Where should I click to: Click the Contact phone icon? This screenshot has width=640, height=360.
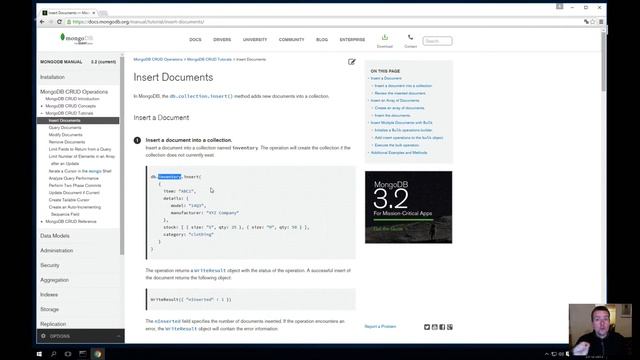[x=410, y=37]
